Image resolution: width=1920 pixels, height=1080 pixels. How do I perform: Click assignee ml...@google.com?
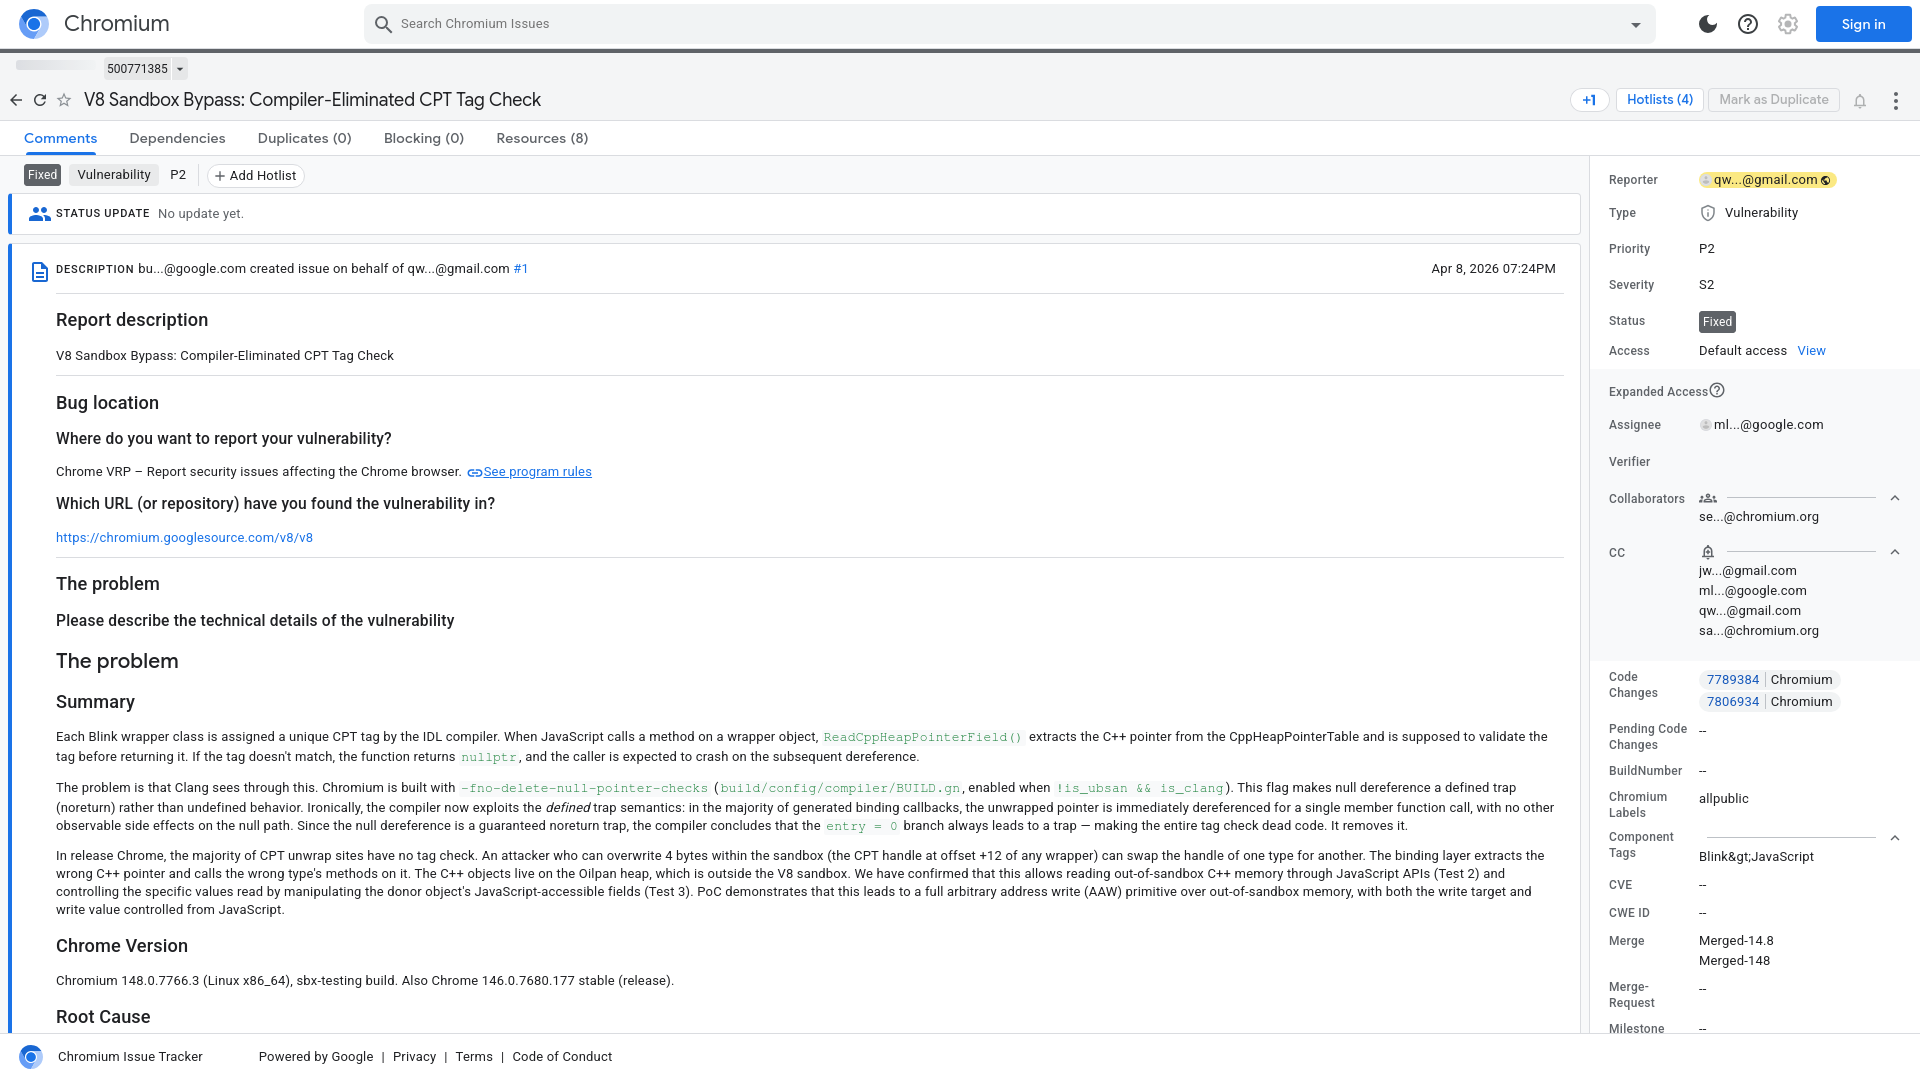pyautogui.click(x=1767, y=425)
